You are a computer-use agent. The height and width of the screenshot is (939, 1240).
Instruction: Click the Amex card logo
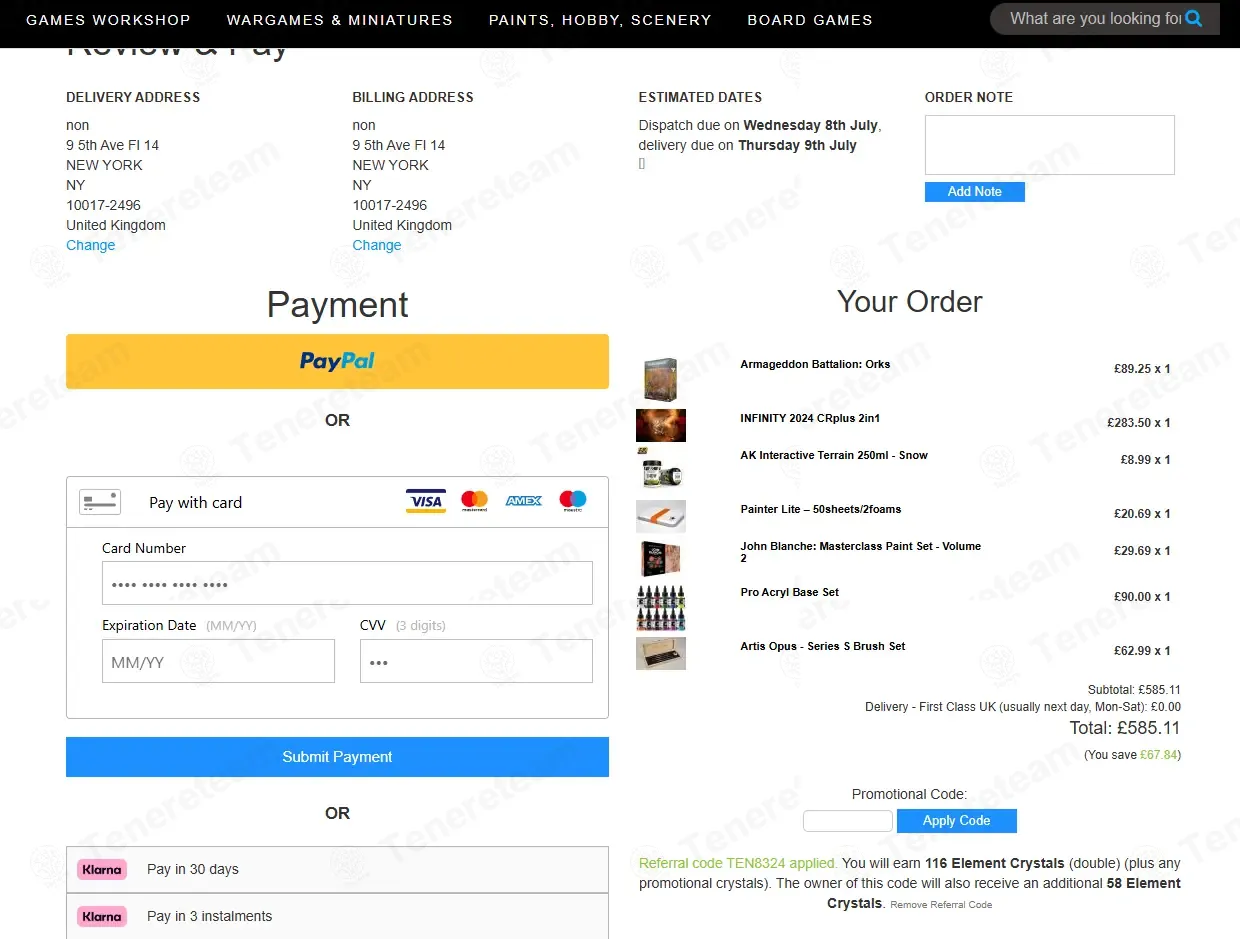[x=523, y=501]
